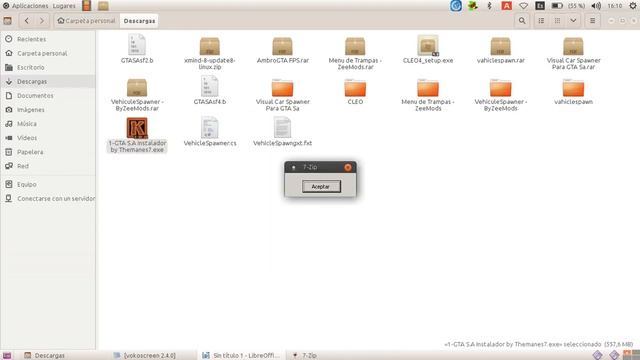The image size is (640, 360).
Task: Switch to 7-Zip taskbar entry
Action: (305, 356)
